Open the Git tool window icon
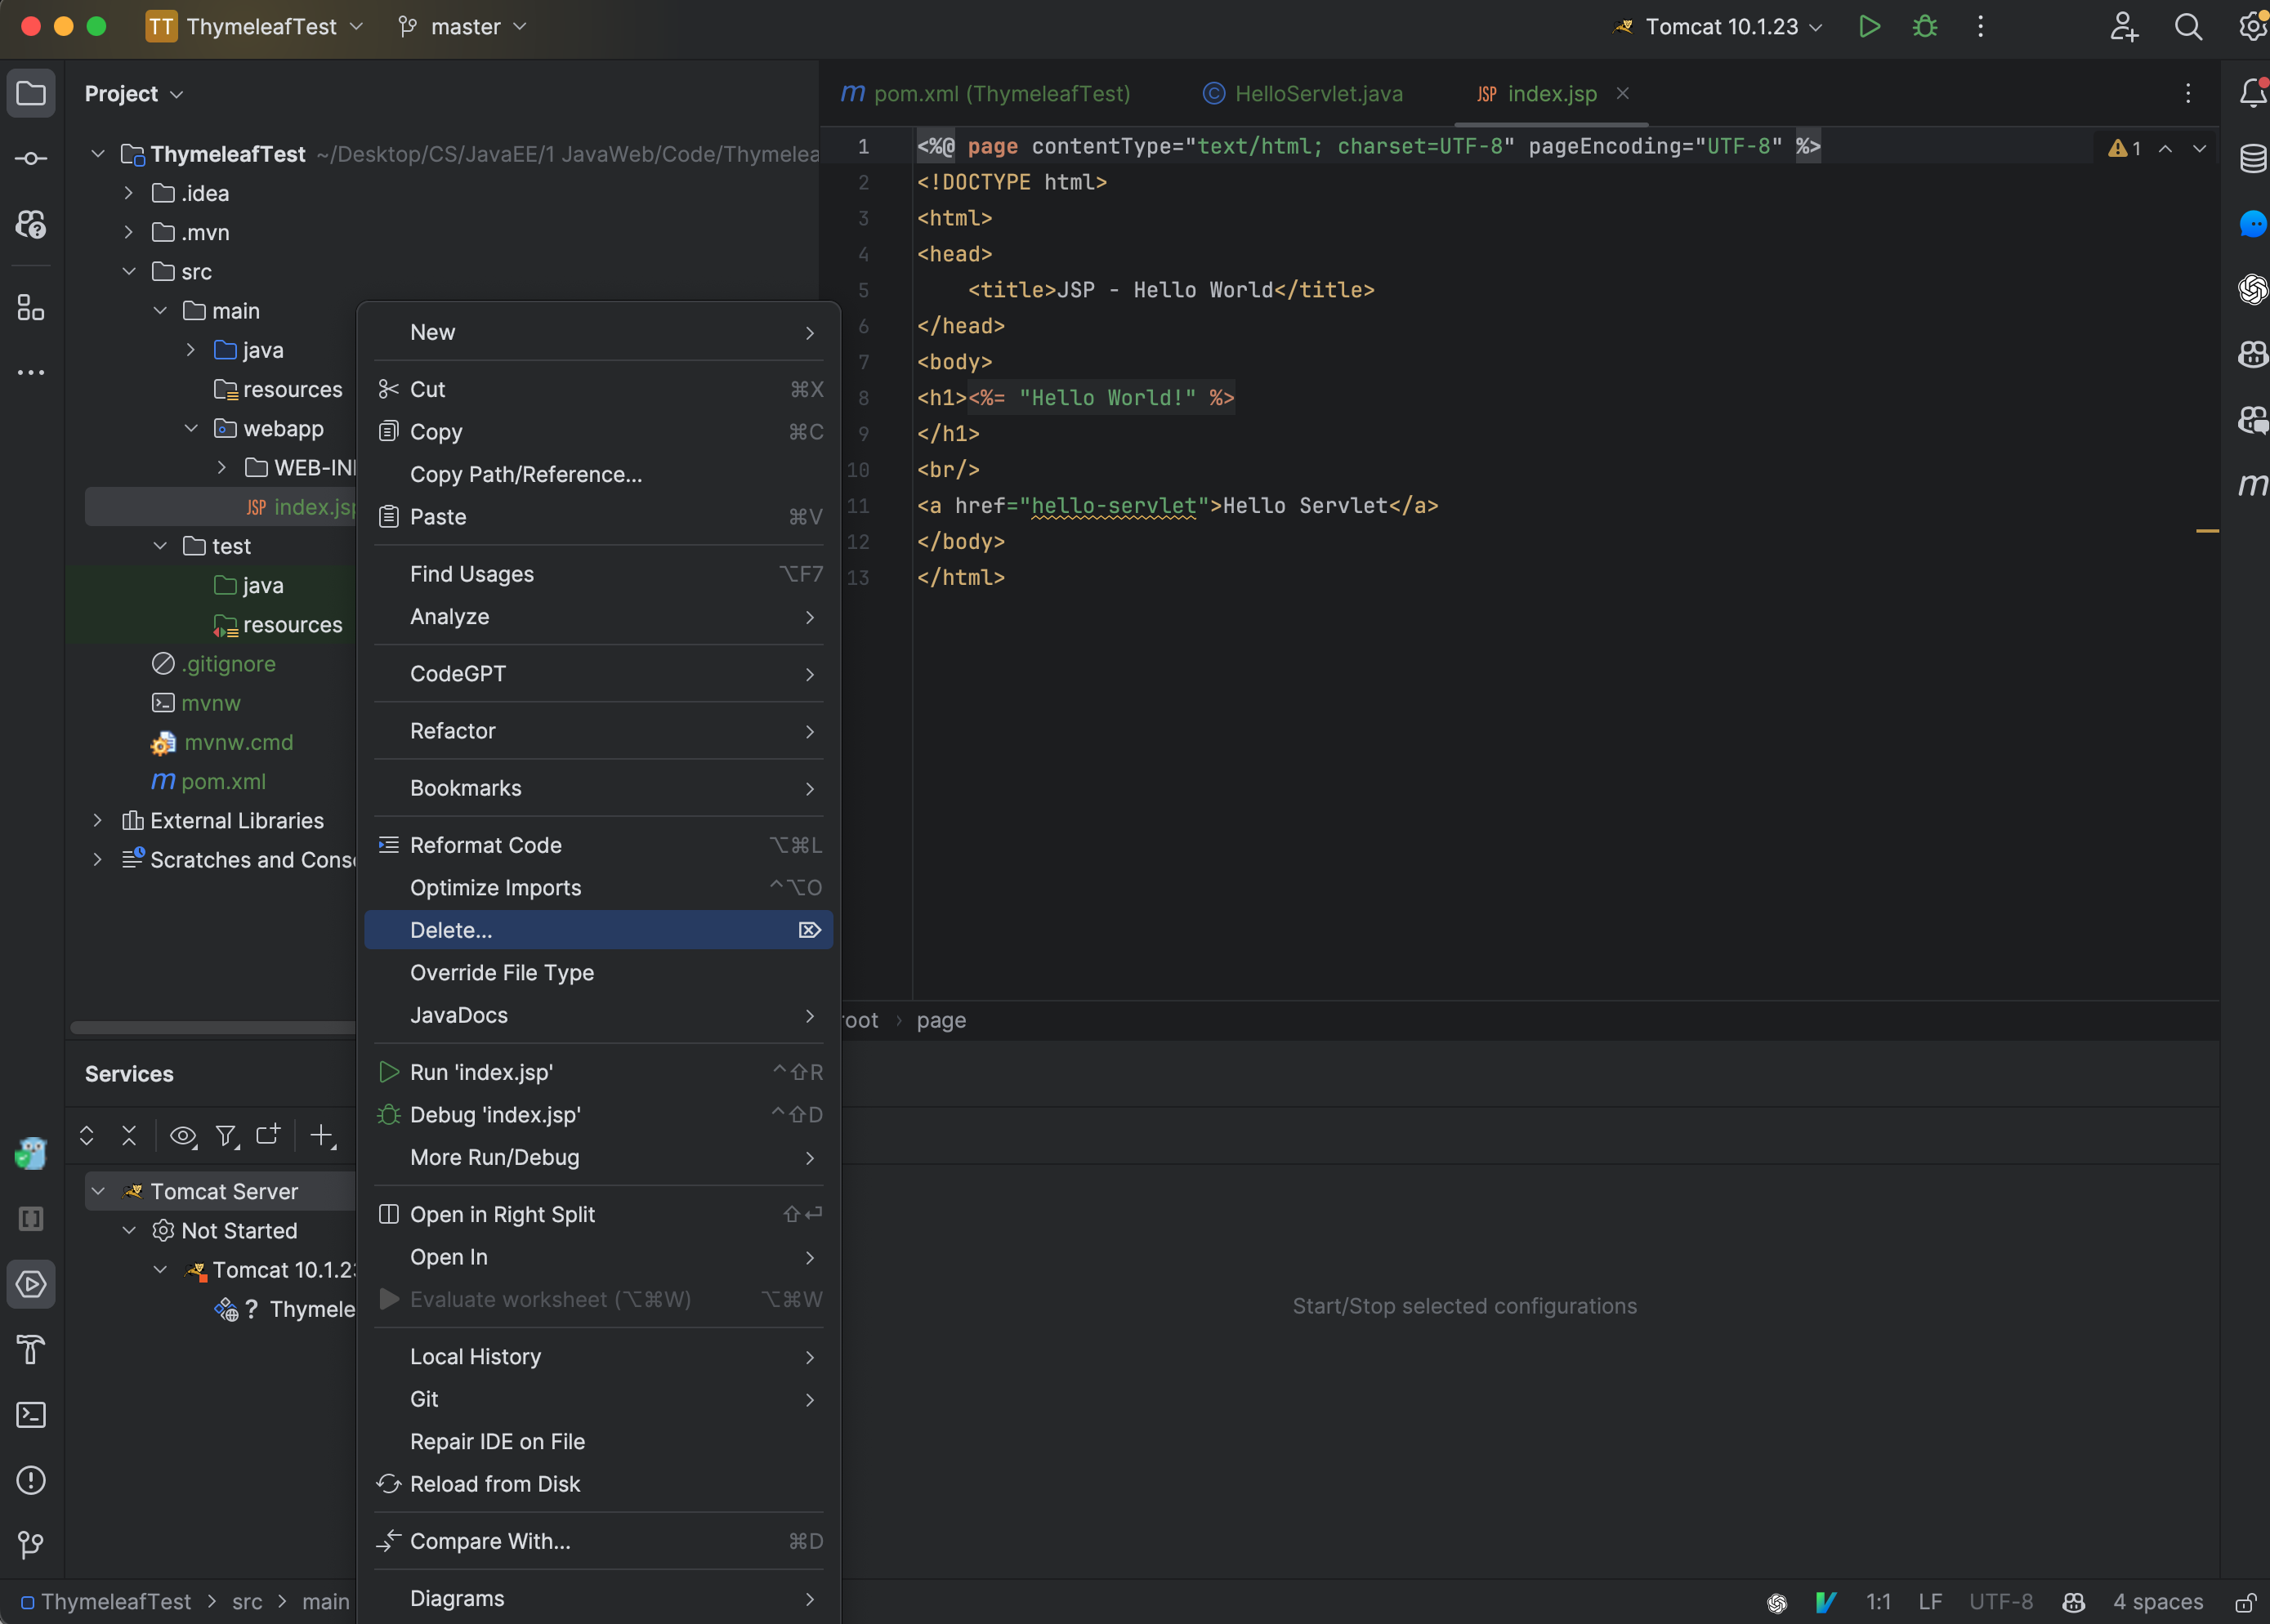The image size is (2270, 1624). tap(31, 1545)
